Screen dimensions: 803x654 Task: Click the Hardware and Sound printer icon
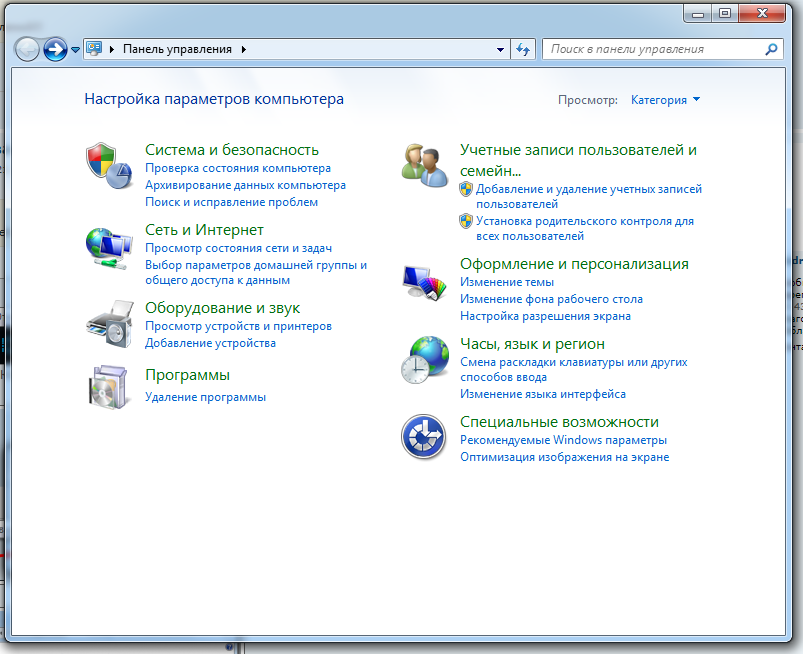(110, 324)
